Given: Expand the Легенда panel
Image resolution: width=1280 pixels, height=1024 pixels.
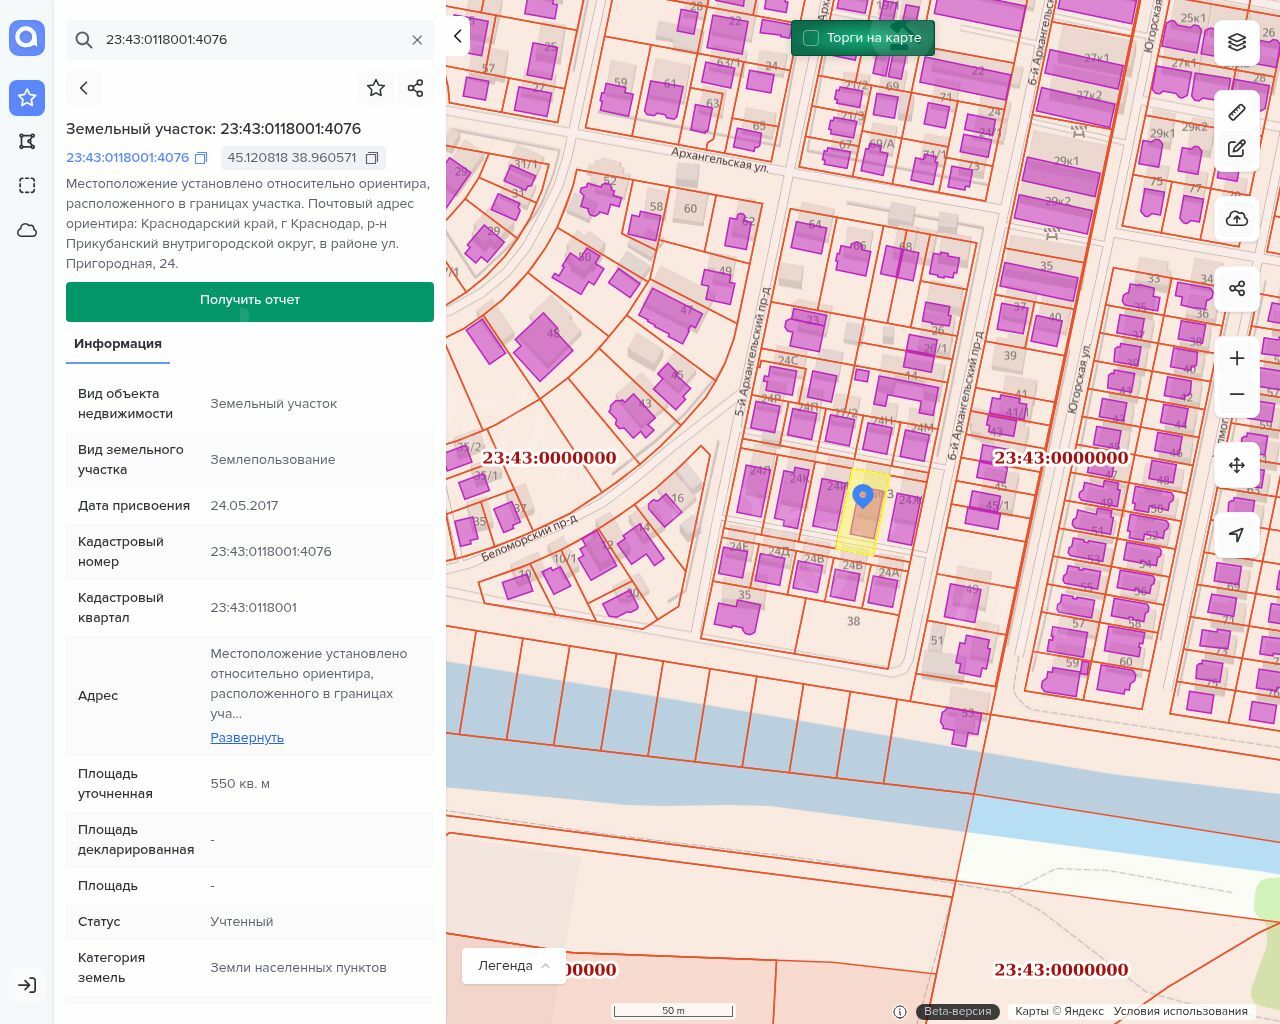Looking at the screenshot, I should click(514, 966).
